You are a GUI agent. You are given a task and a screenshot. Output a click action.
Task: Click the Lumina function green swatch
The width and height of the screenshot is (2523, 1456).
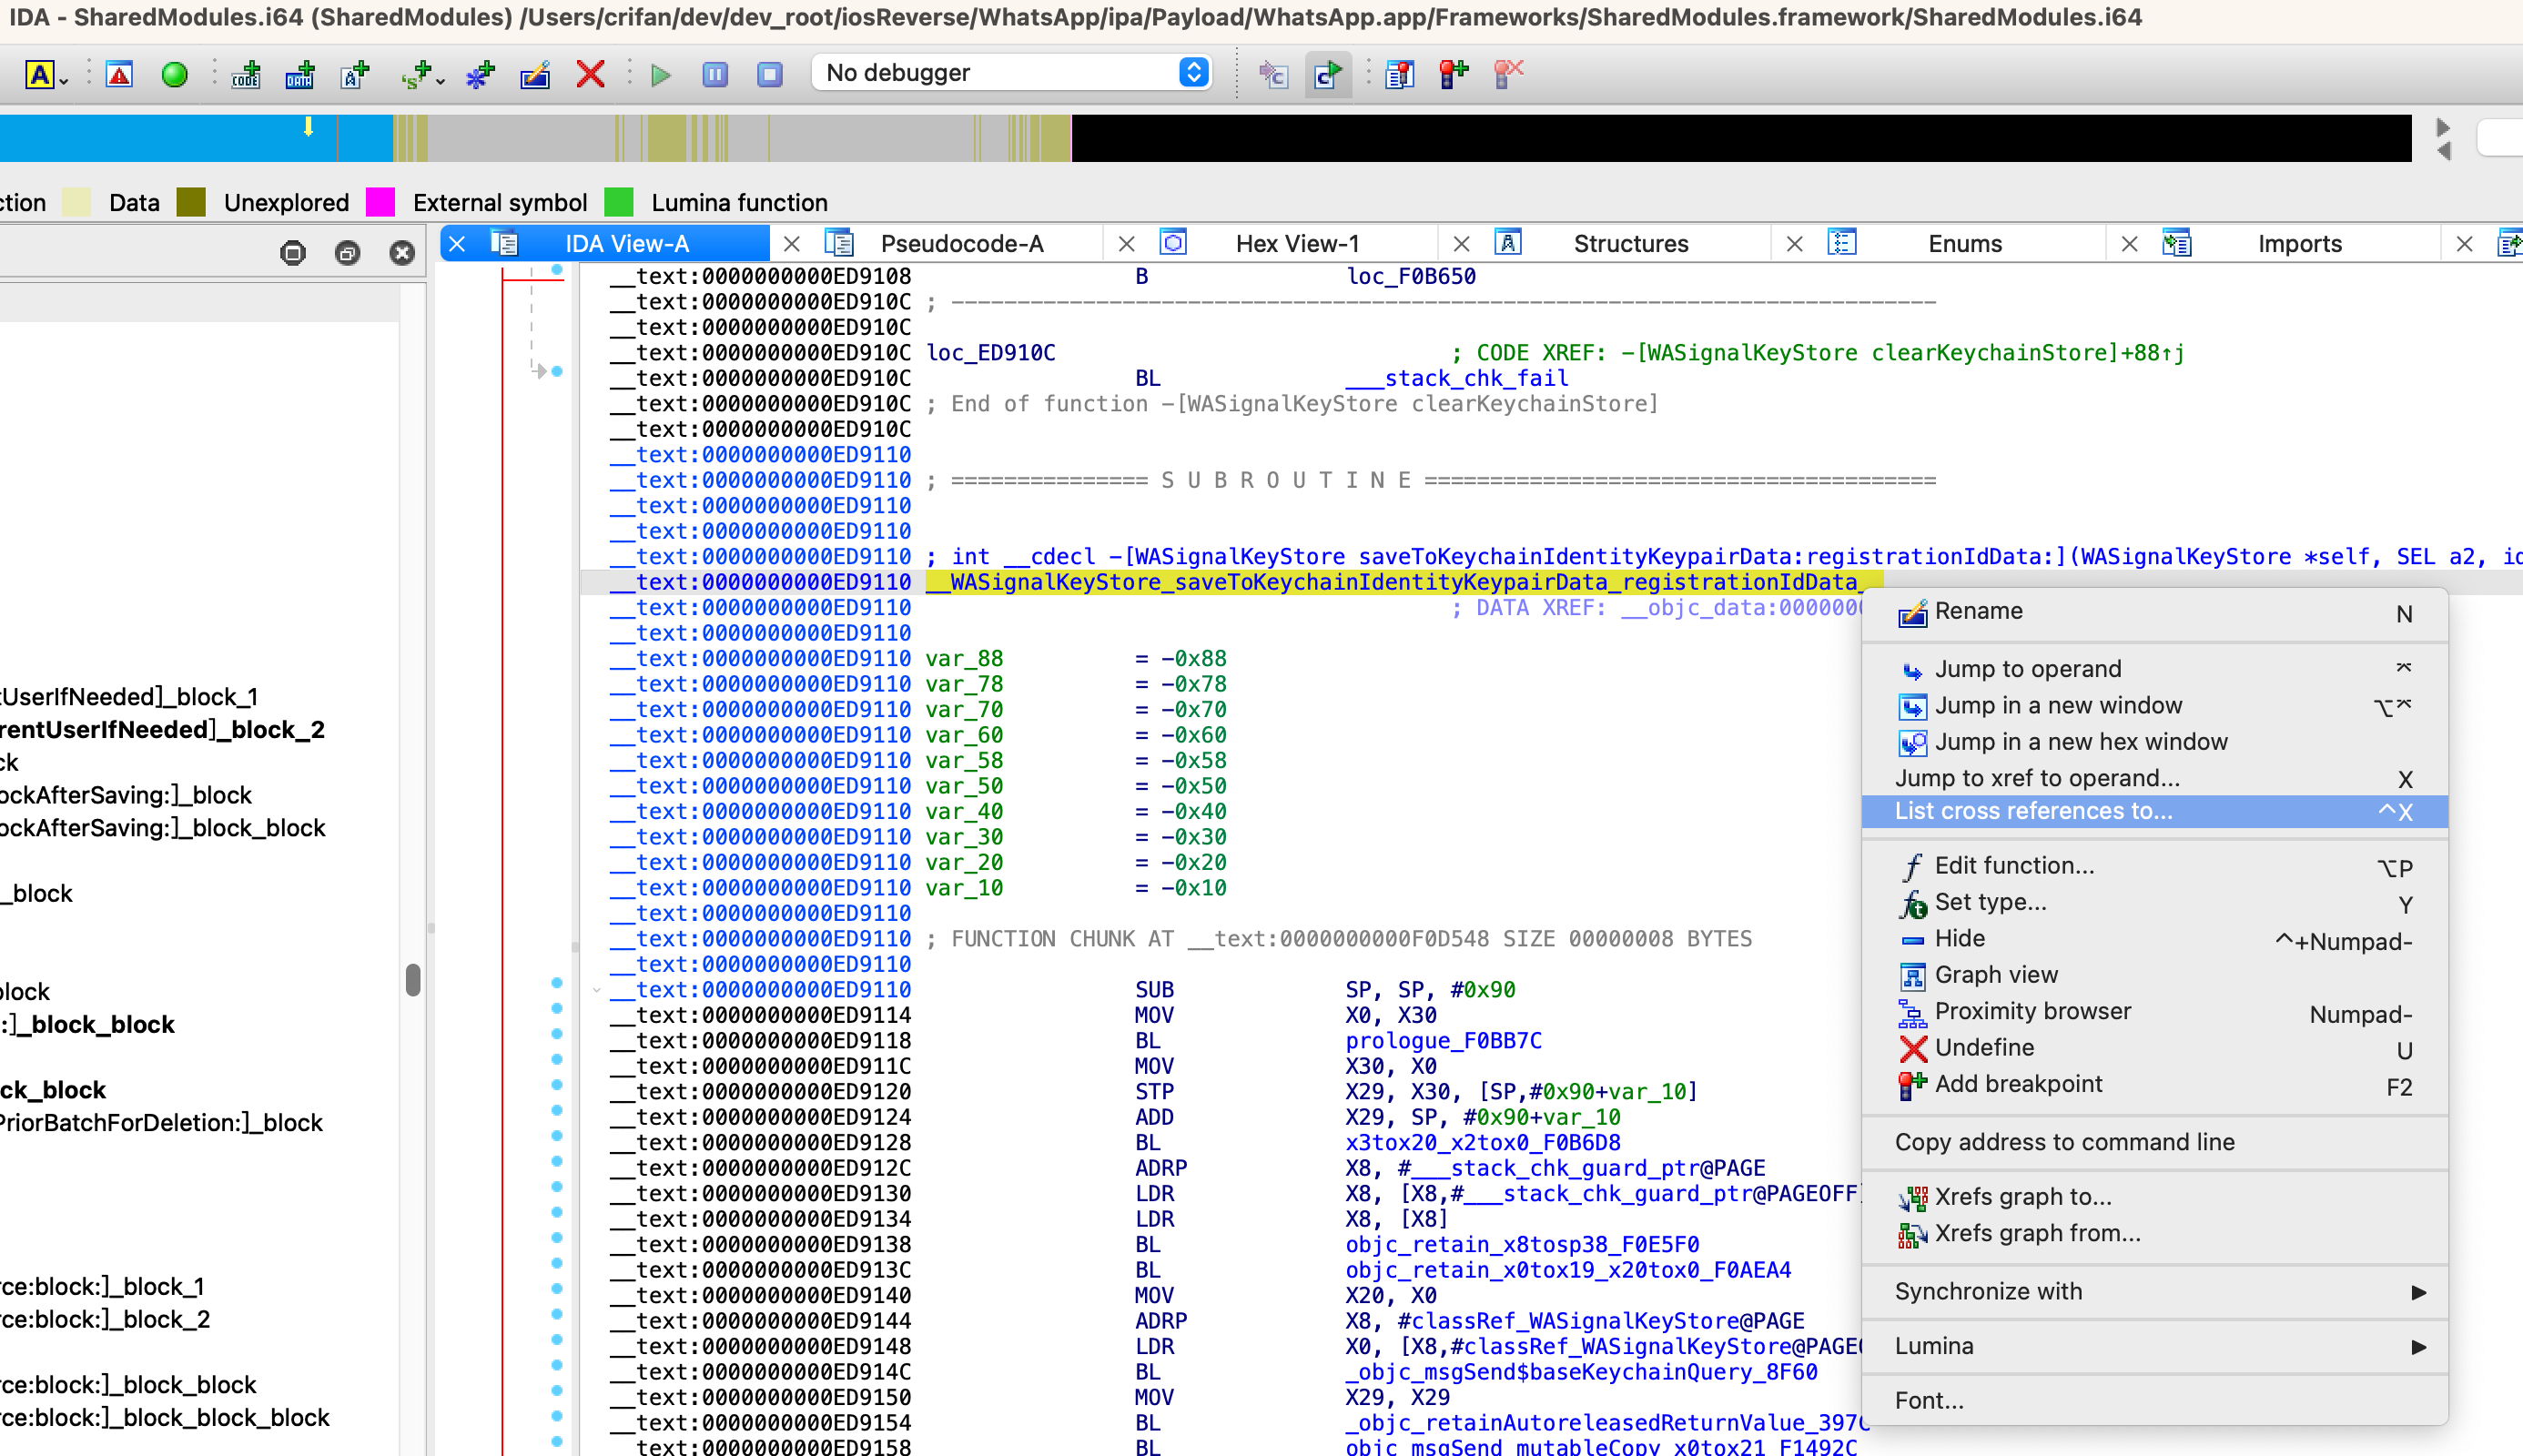619,202
